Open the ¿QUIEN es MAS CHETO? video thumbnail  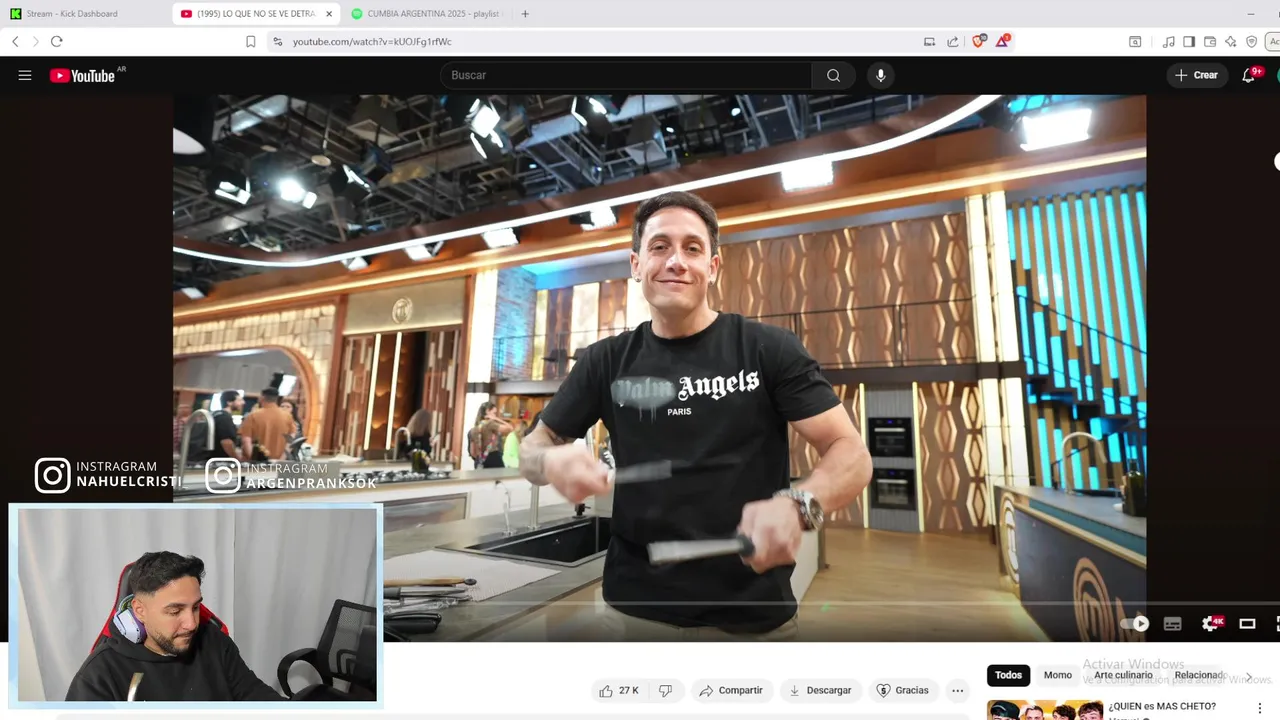point(1044,710)
